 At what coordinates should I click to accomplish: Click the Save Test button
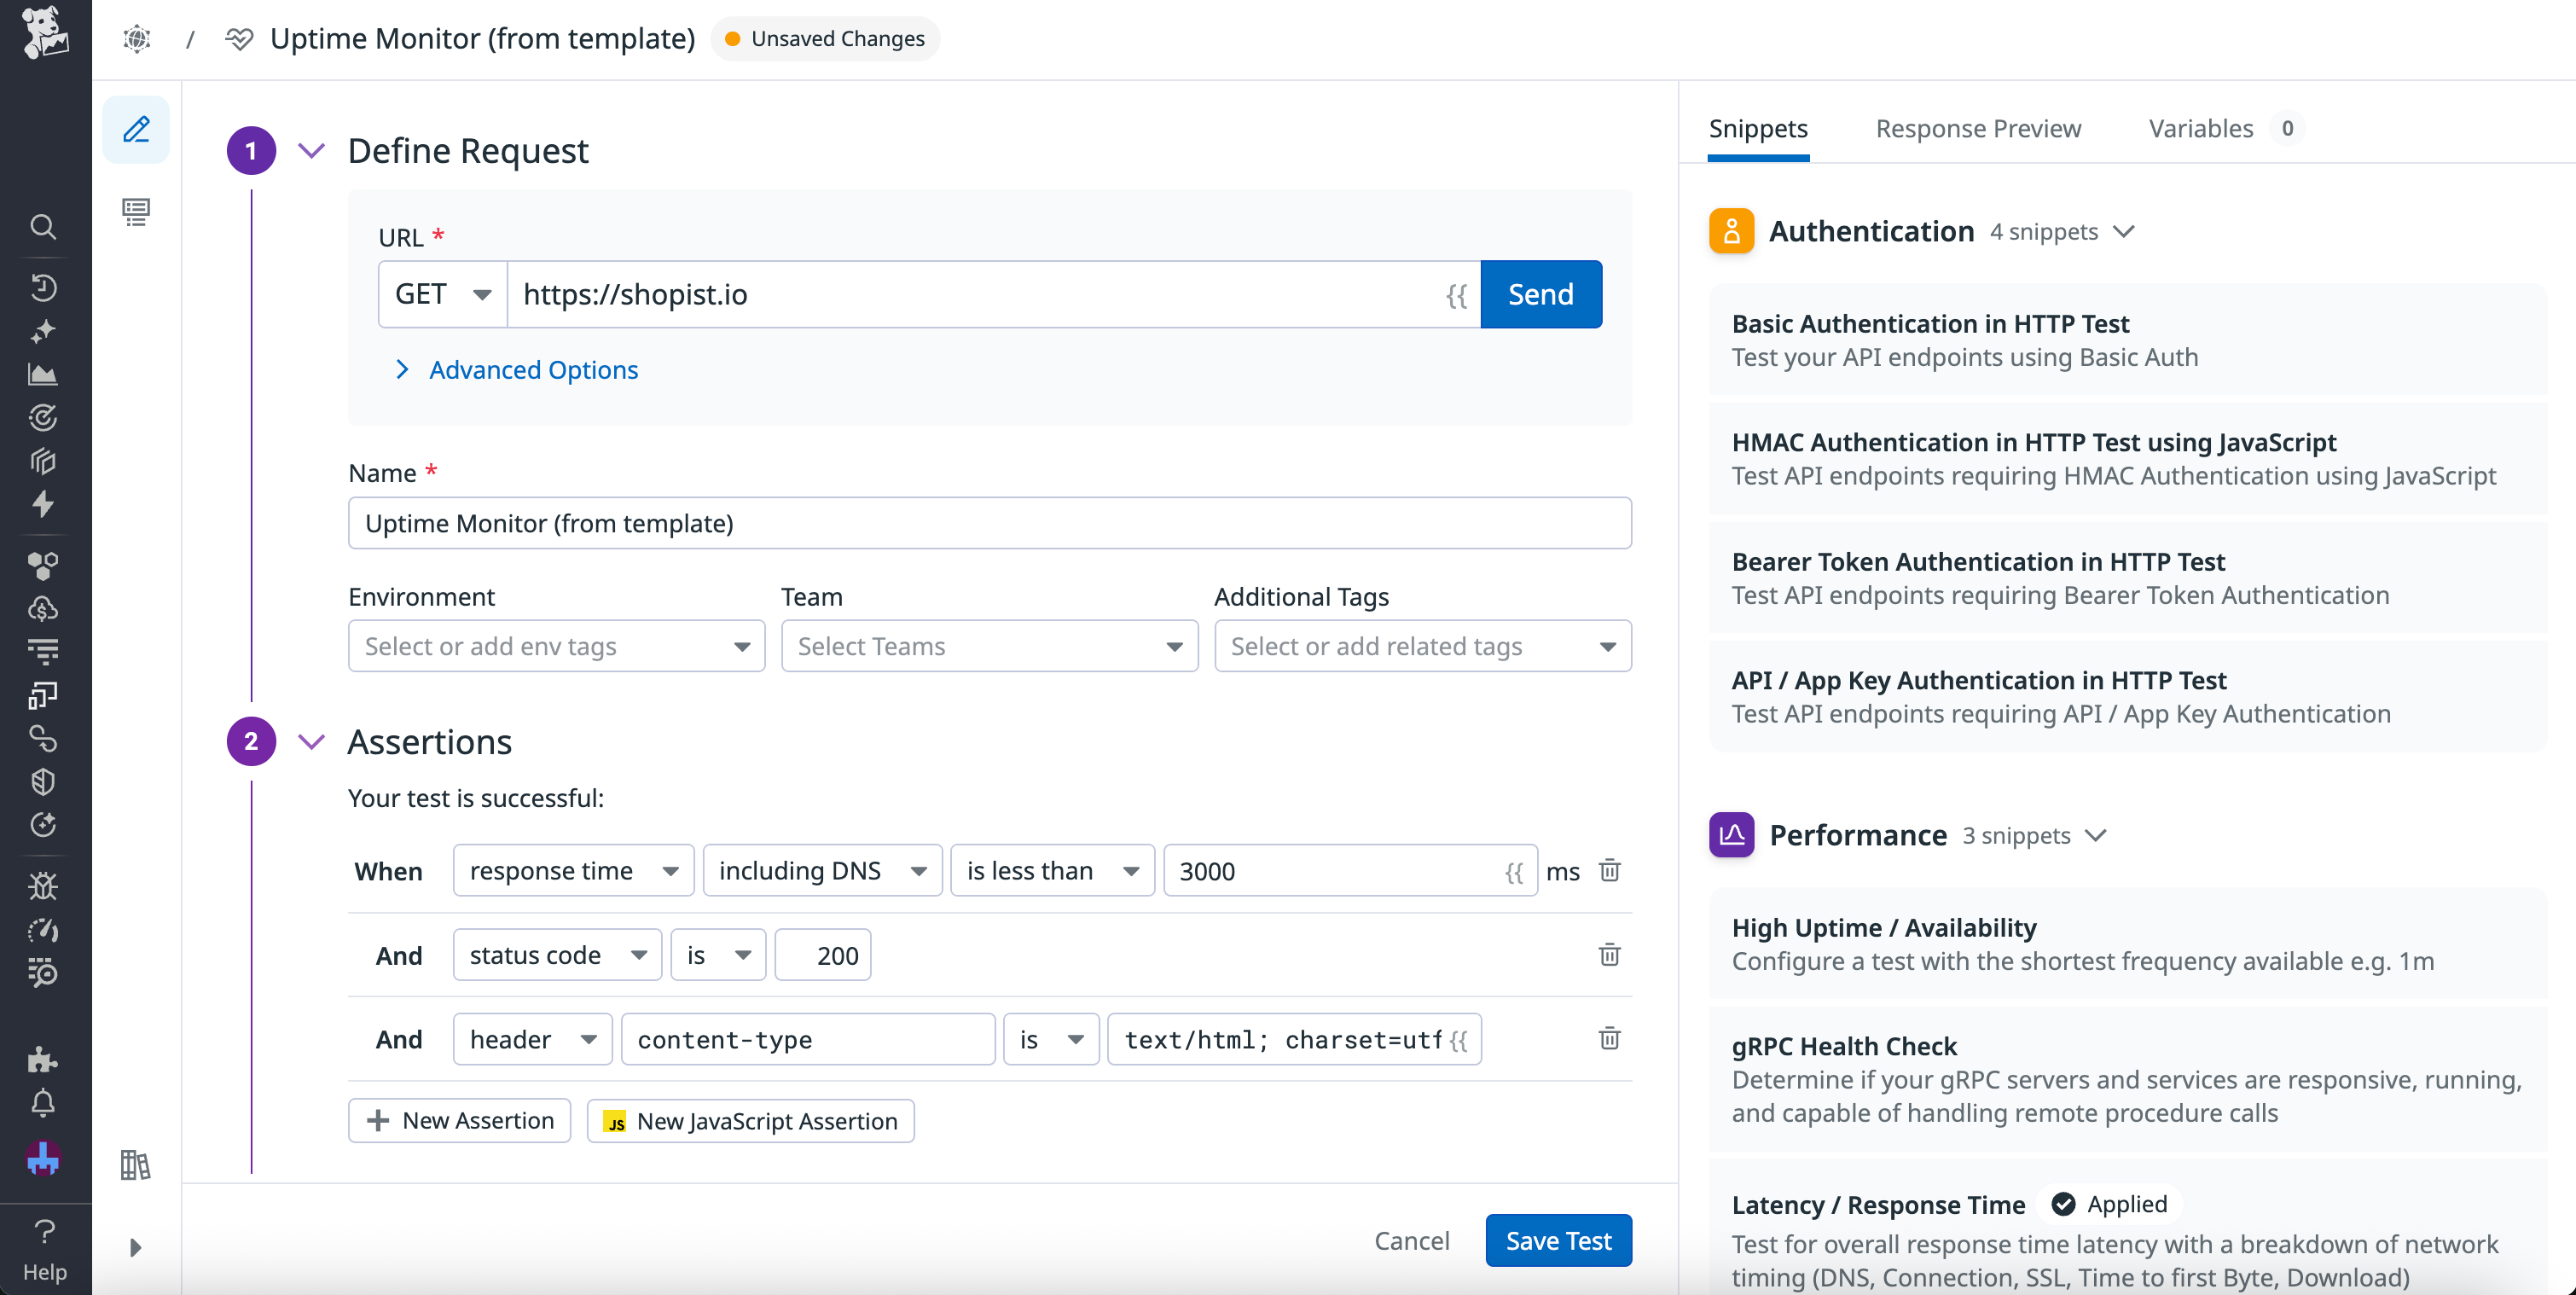coord(1558,1240)
